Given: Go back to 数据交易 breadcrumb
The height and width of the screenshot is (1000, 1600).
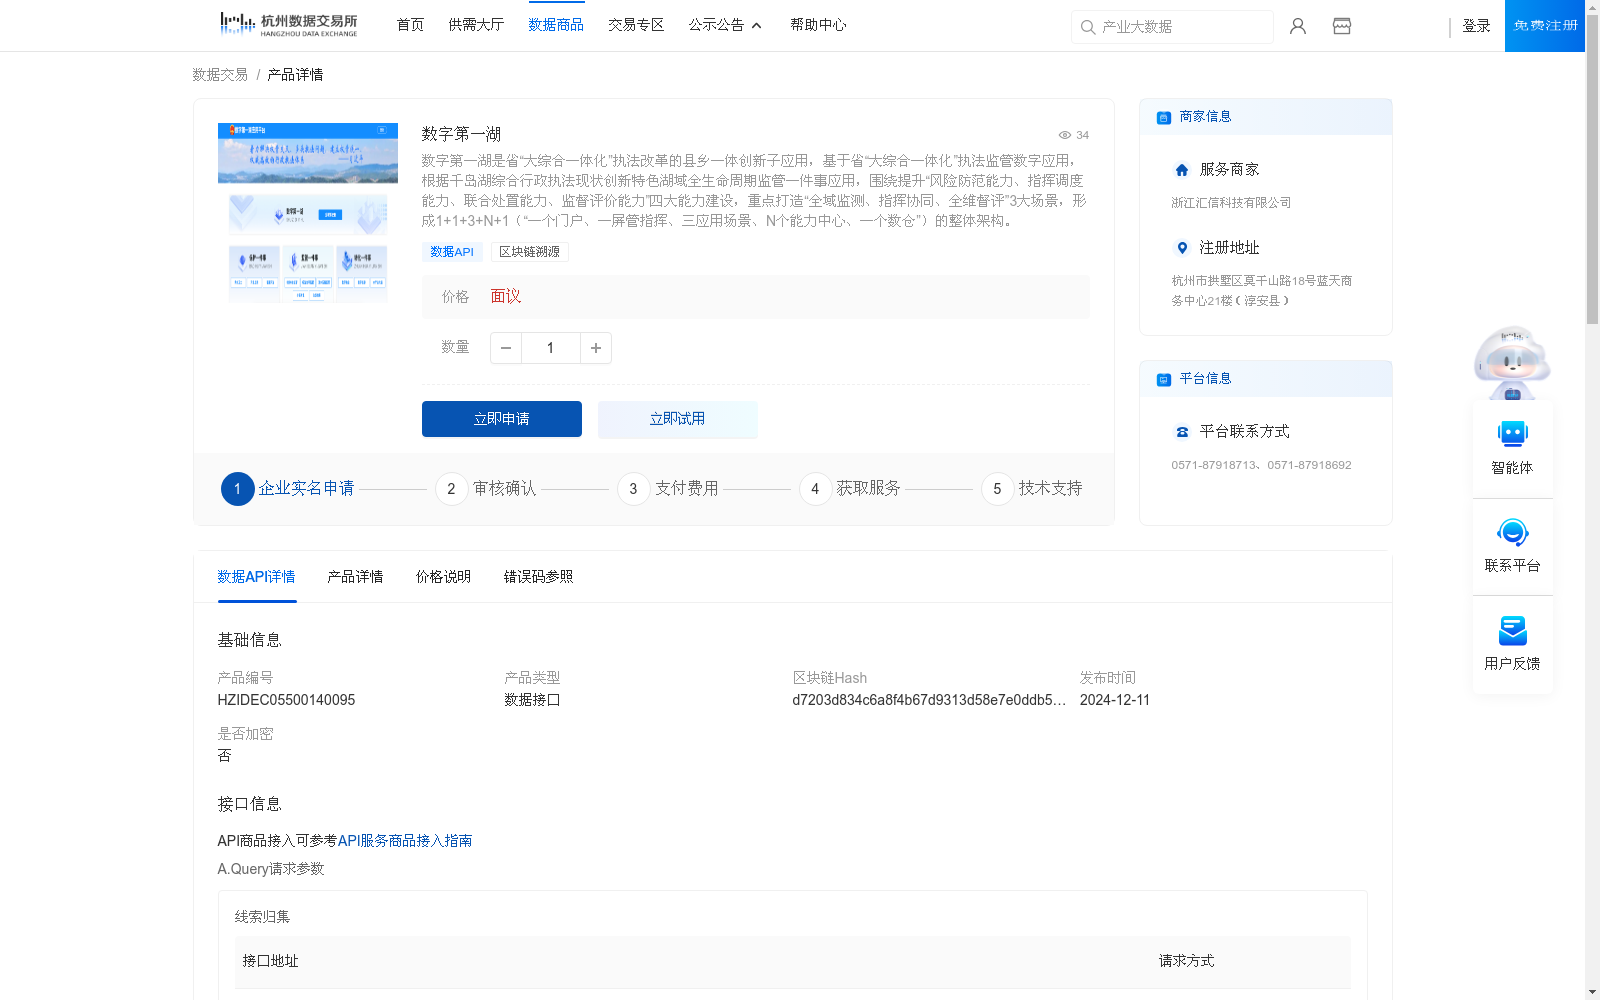Looking at the screenshot, I should [220, 75].
